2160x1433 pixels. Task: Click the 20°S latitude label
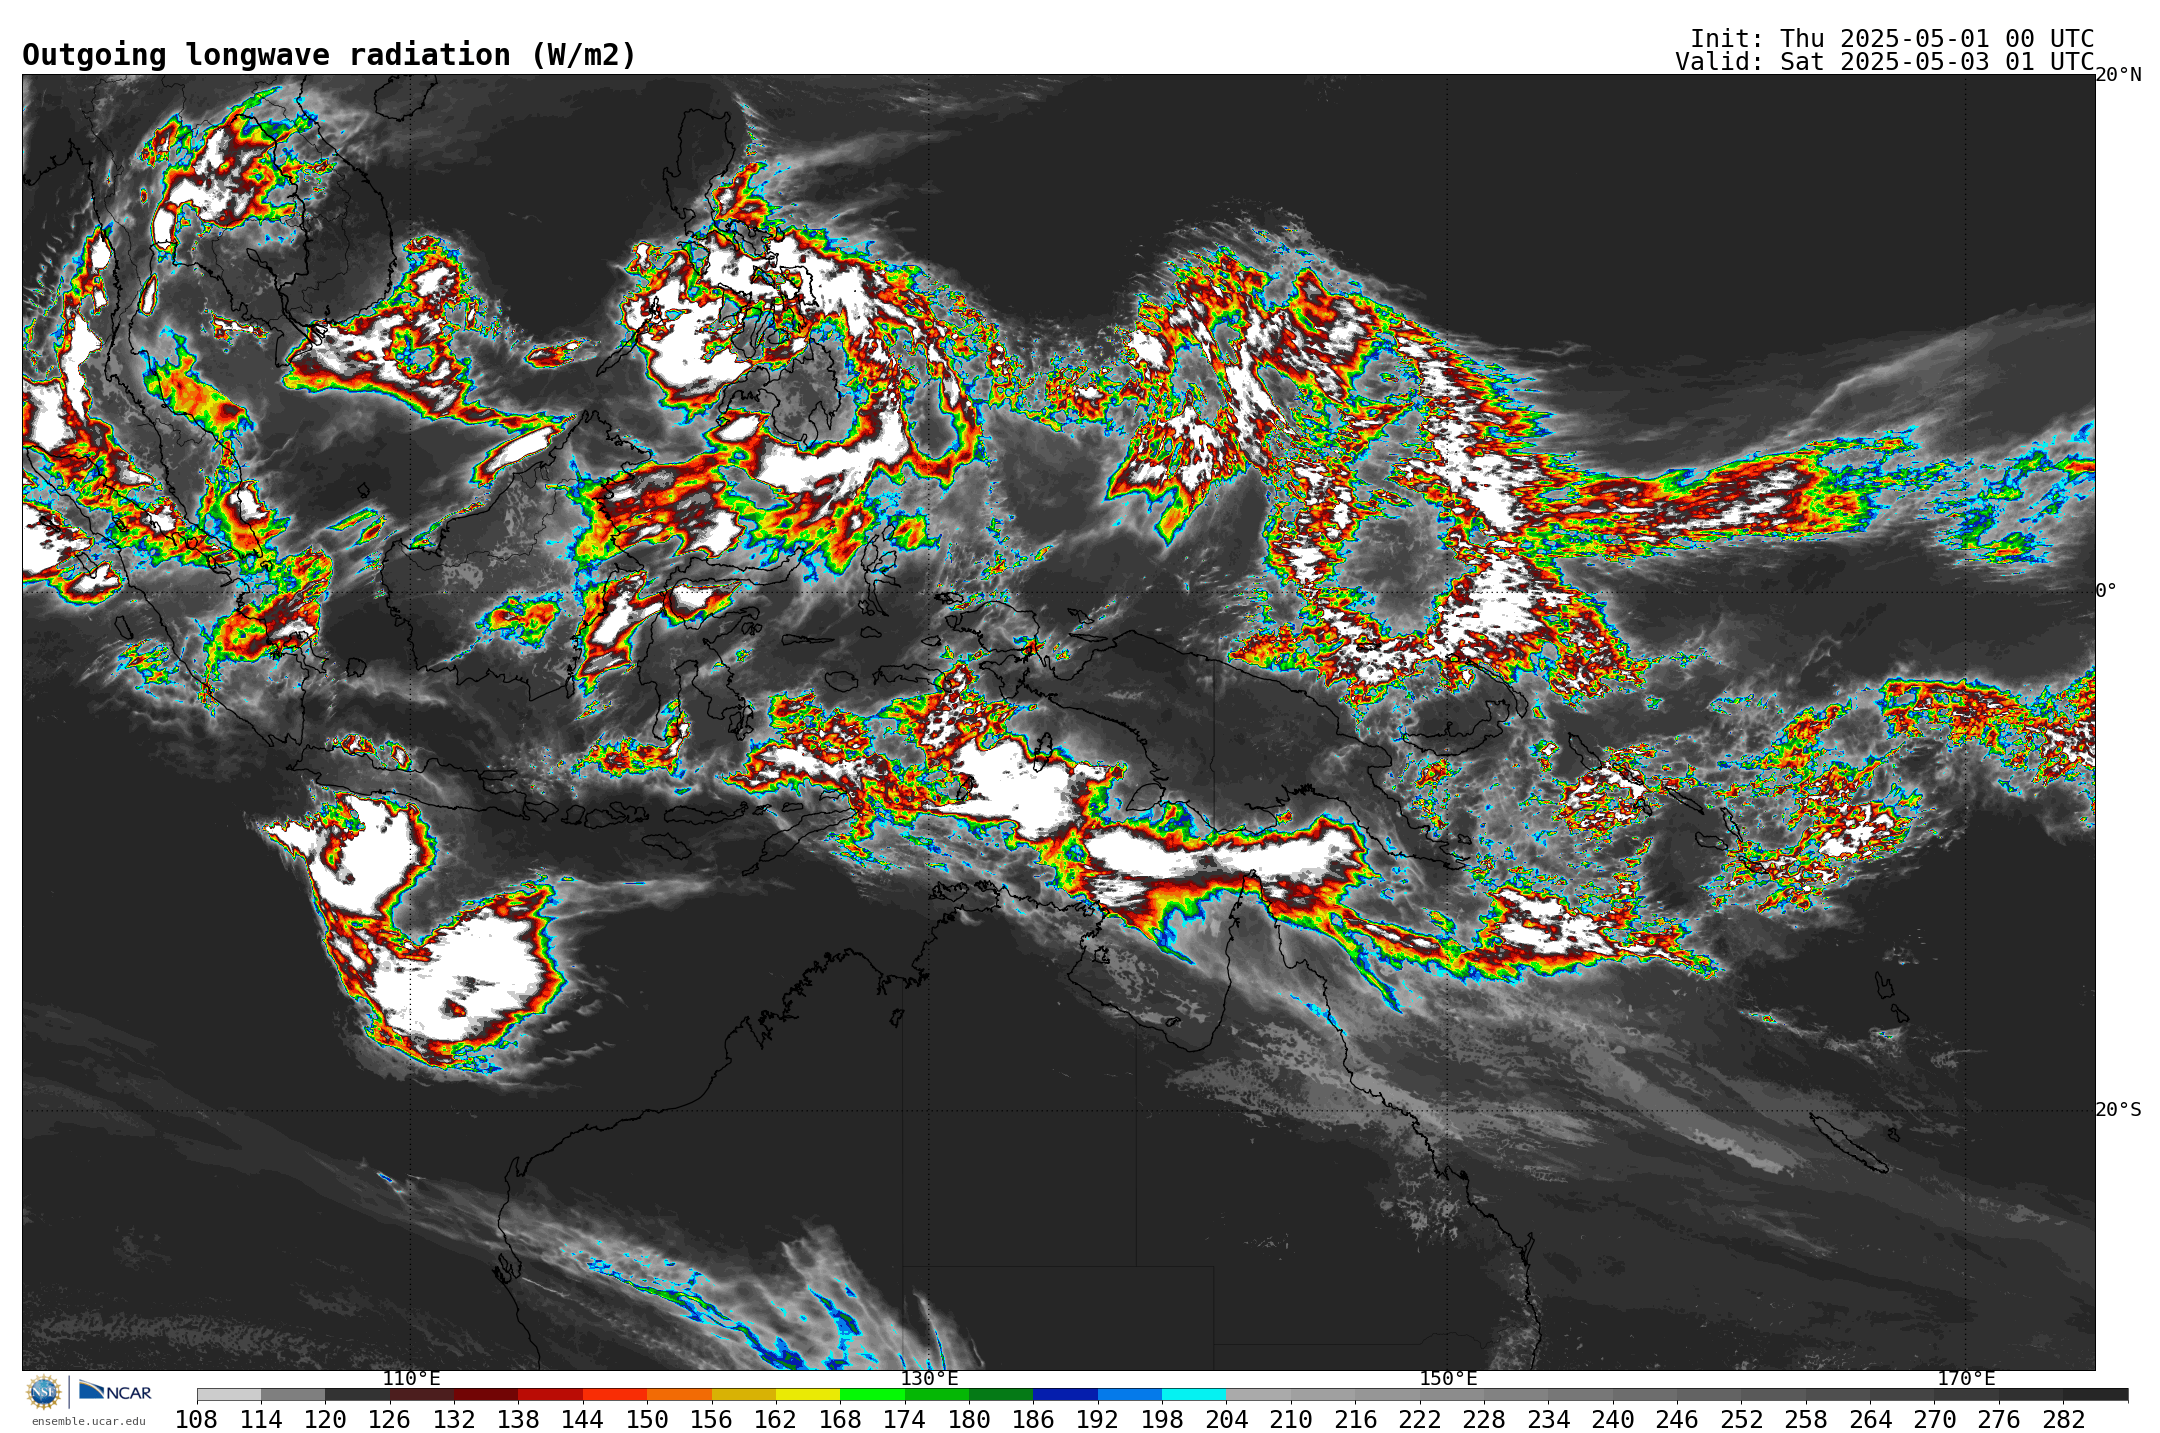[2118, 1109]
